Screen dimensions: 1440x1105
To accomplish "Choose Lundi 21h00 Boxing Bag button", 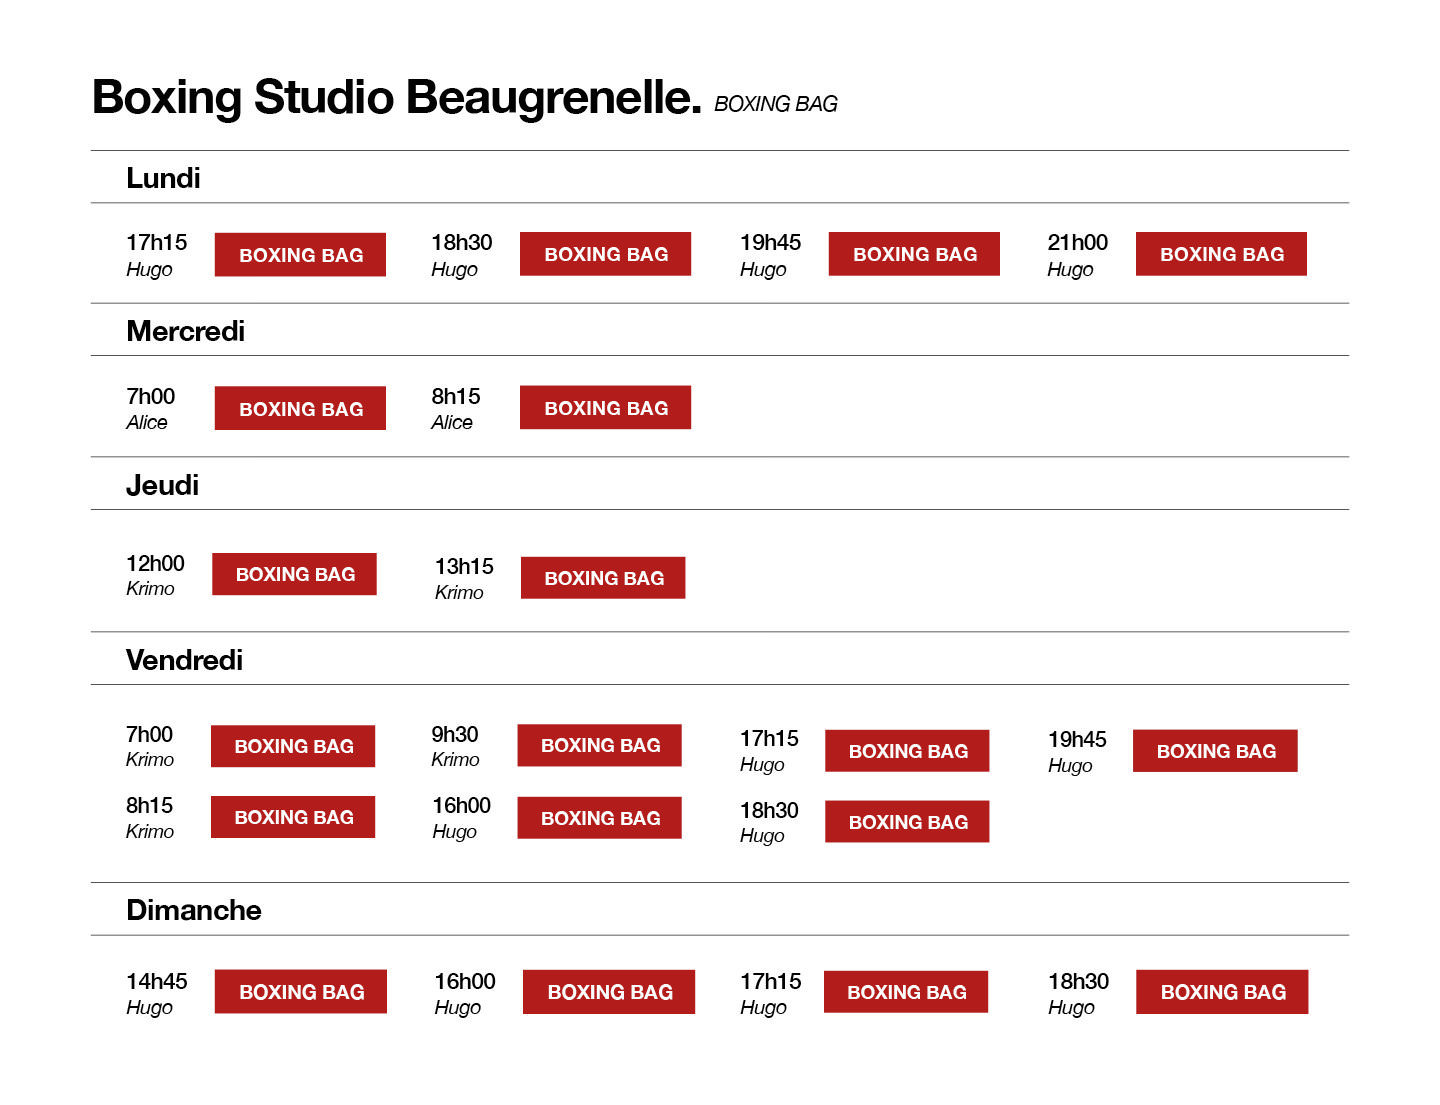I will click(x=1221, y=254).
